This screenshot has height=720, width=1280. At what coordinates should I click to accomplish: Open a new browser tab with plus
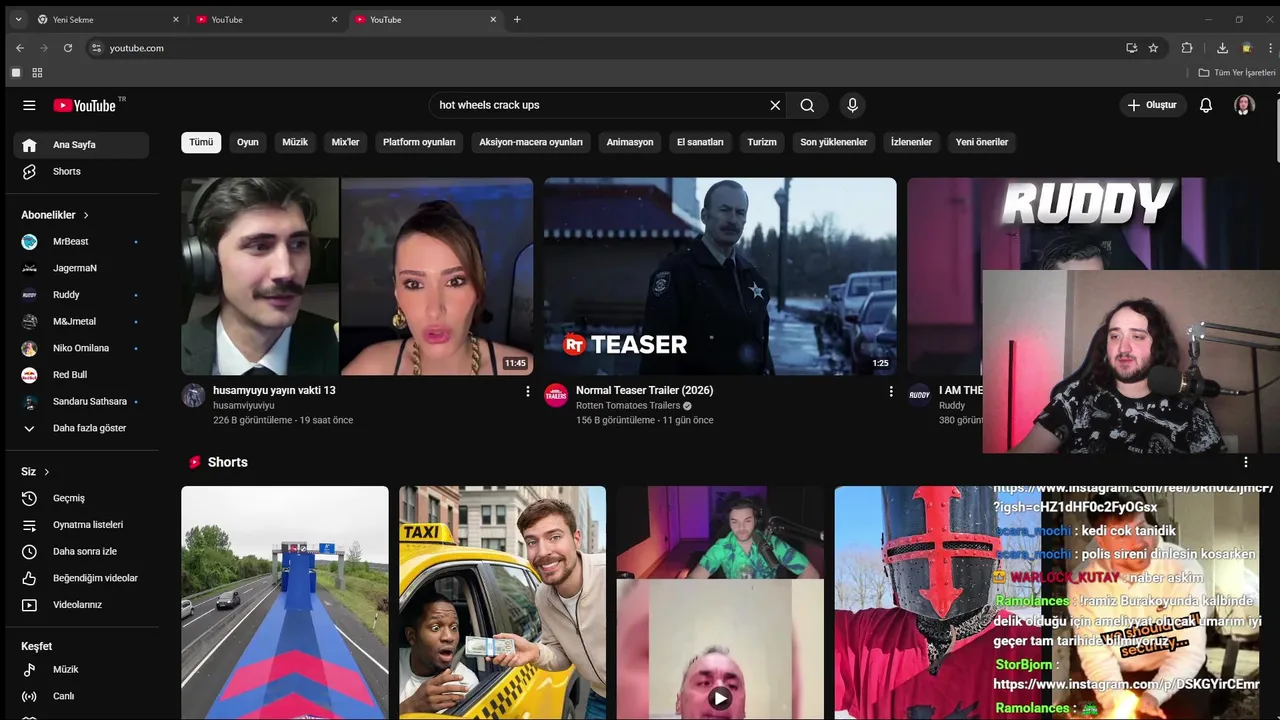point(517,19)
